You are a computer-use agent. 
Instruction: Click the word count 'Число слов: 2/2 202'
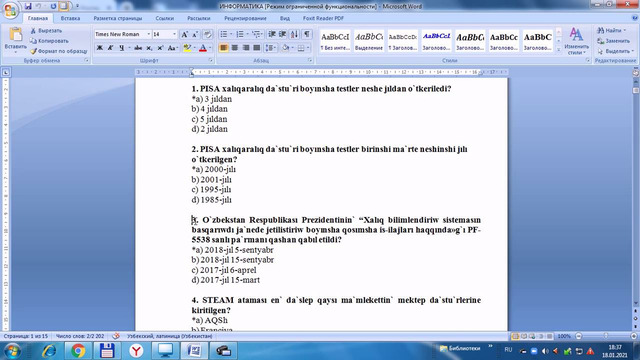coord(80,336)
